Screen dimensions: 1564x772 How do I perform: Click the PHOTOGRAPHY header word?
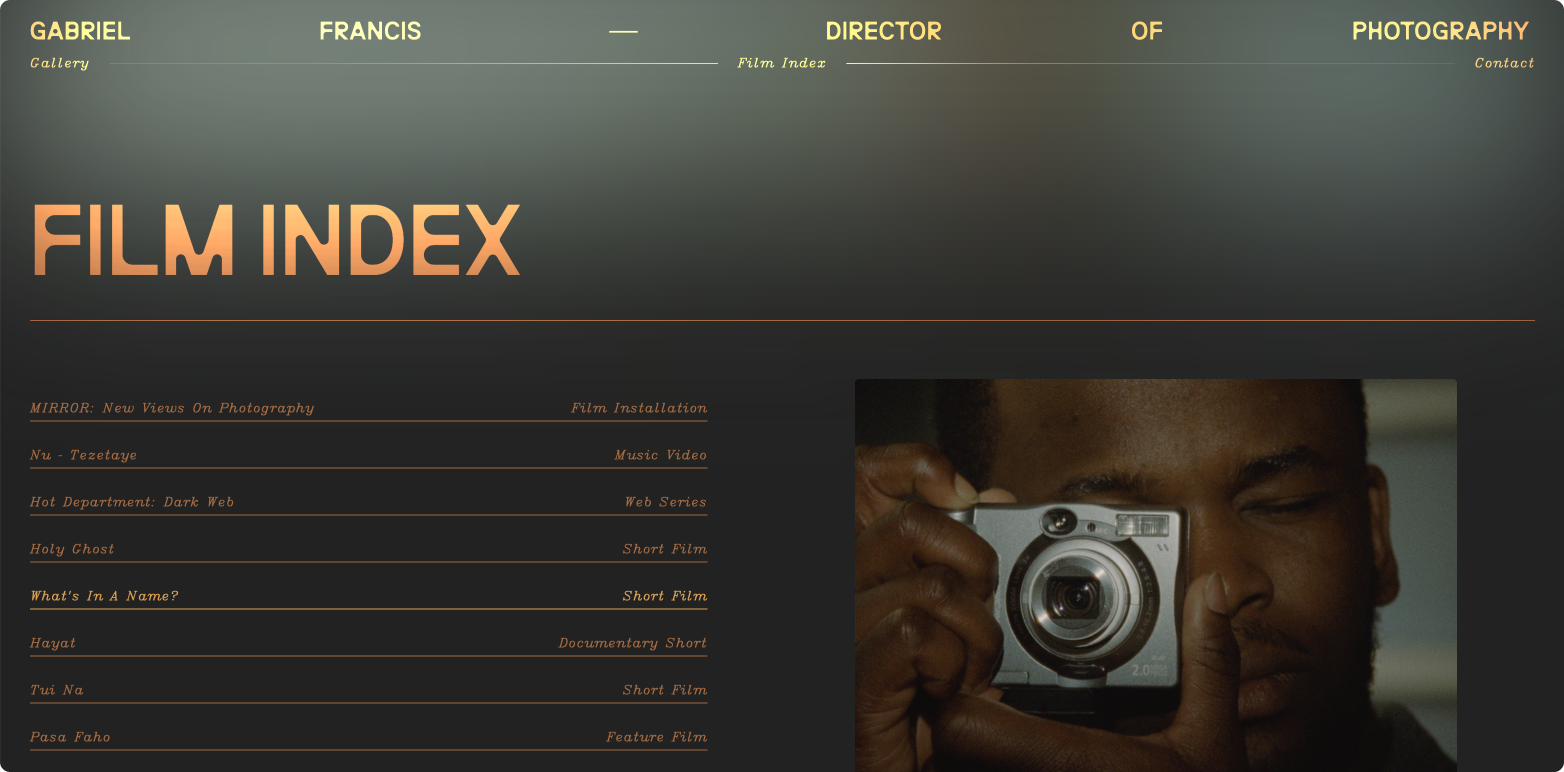(1441, 31)
